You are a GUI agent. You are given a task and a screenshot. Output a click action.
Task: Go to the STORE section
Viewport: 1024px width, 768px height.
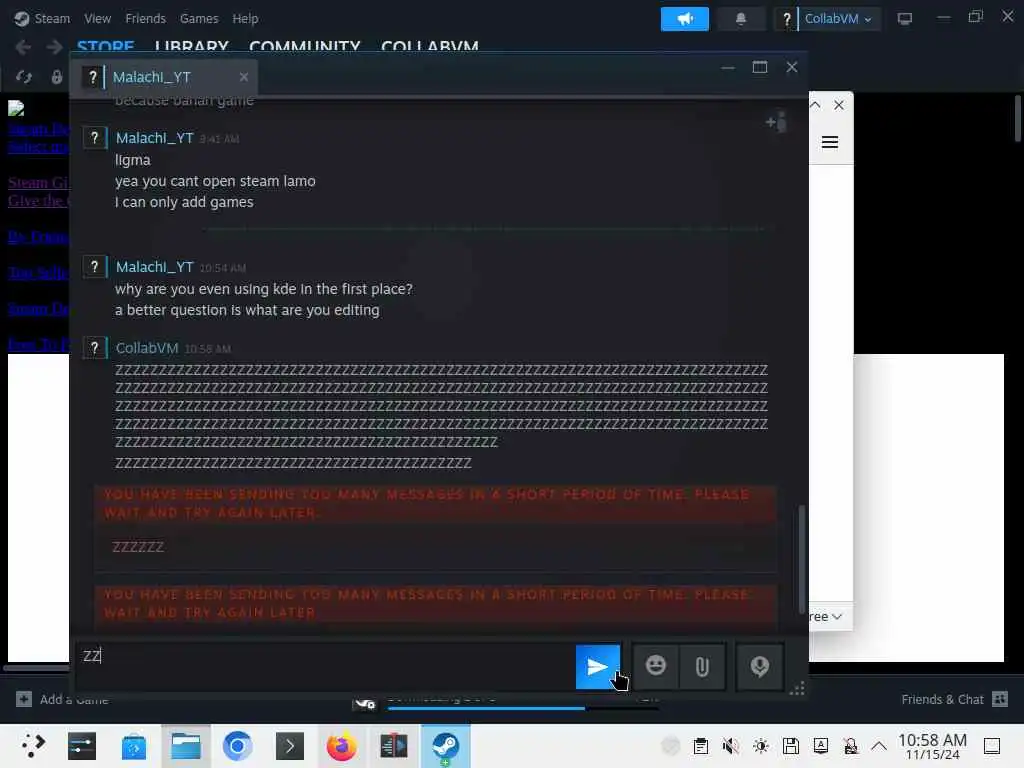[105, 46]
